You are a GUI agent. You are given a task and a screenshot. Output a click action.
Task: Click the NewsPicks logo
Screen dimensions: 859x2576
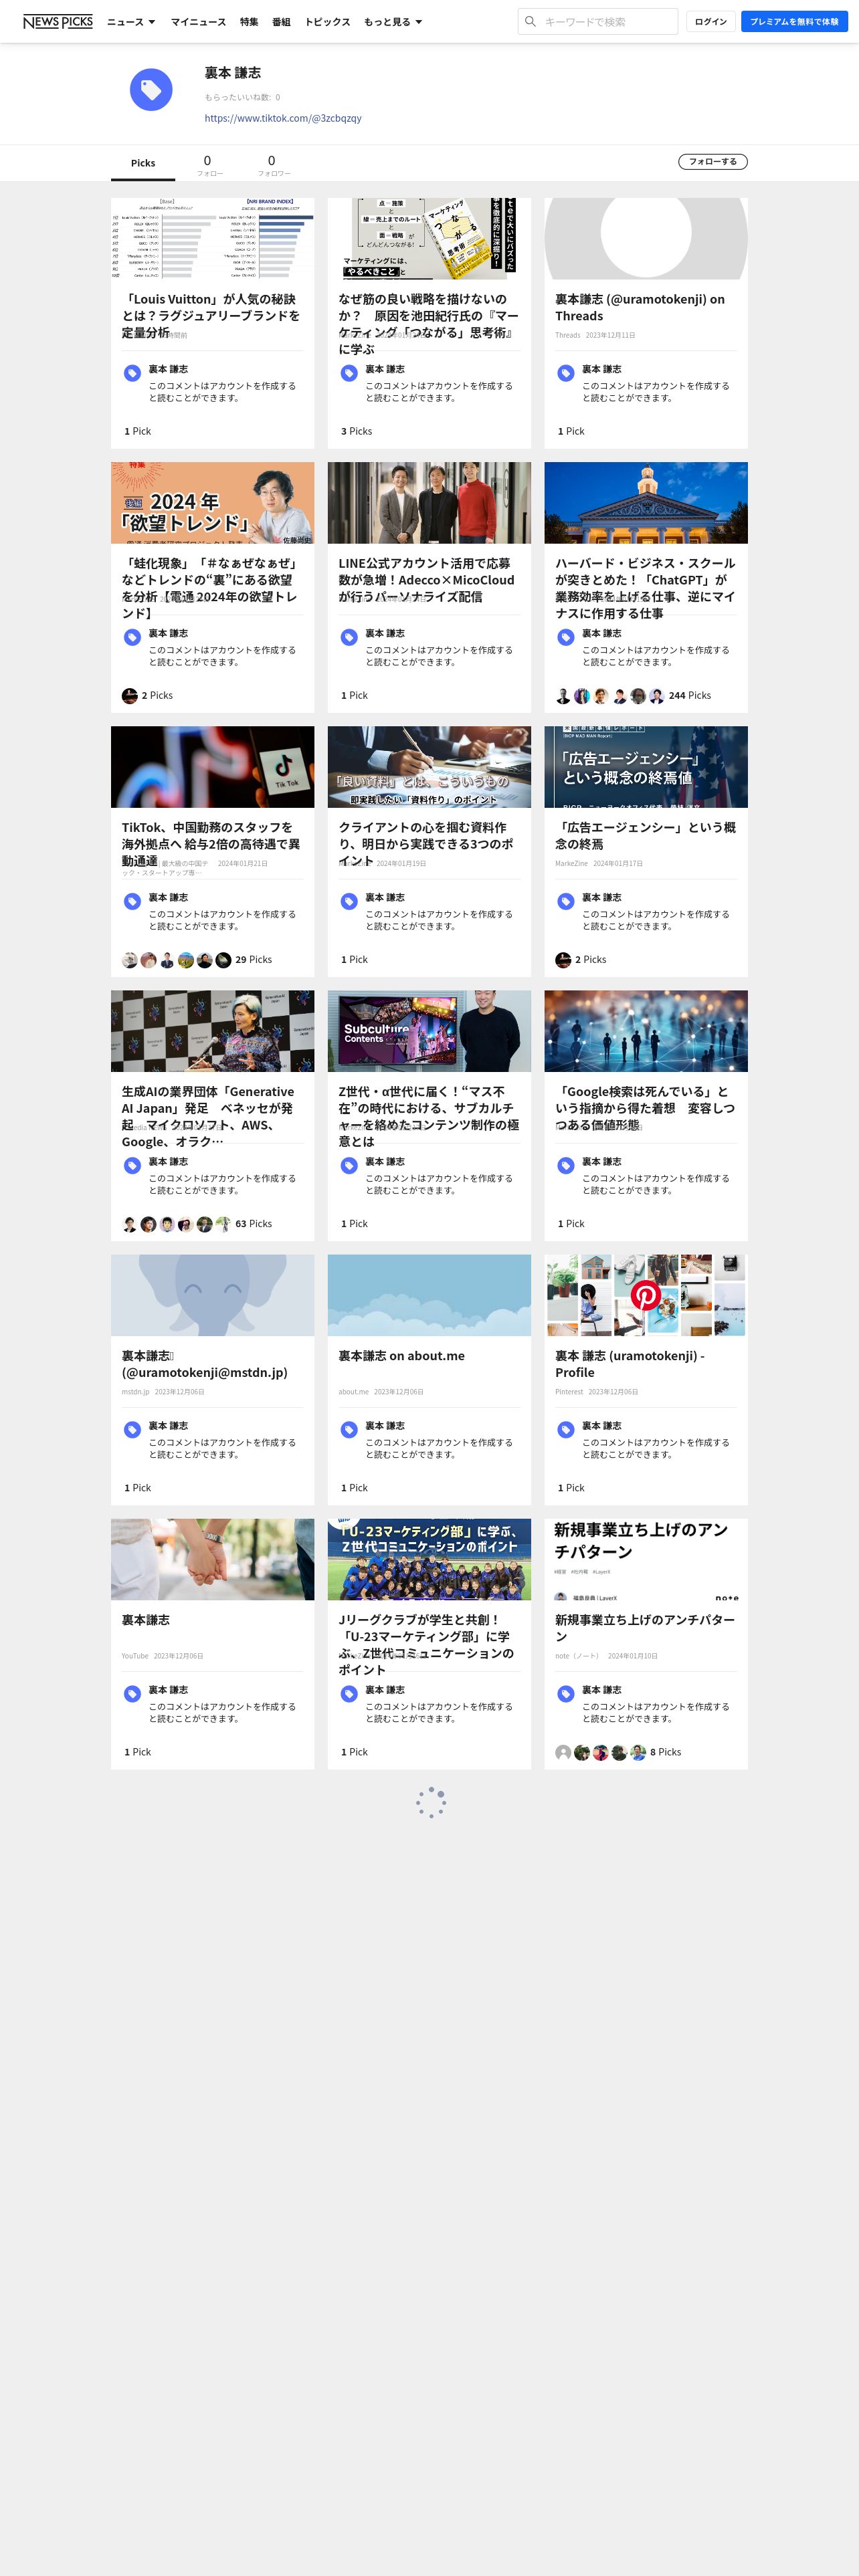click(x=58, y=21)
